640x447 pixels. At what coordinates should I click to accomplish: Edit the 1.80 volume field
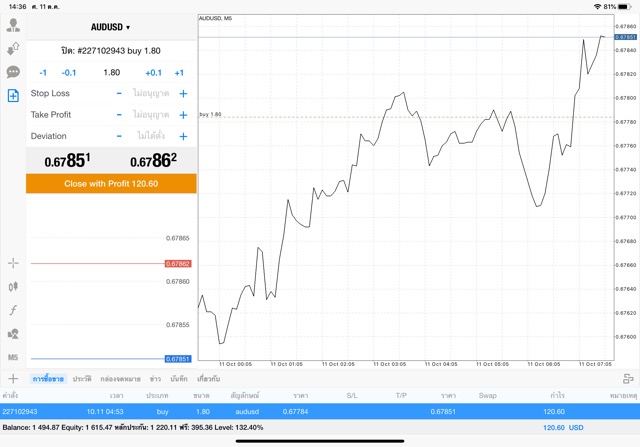(111, 73)
